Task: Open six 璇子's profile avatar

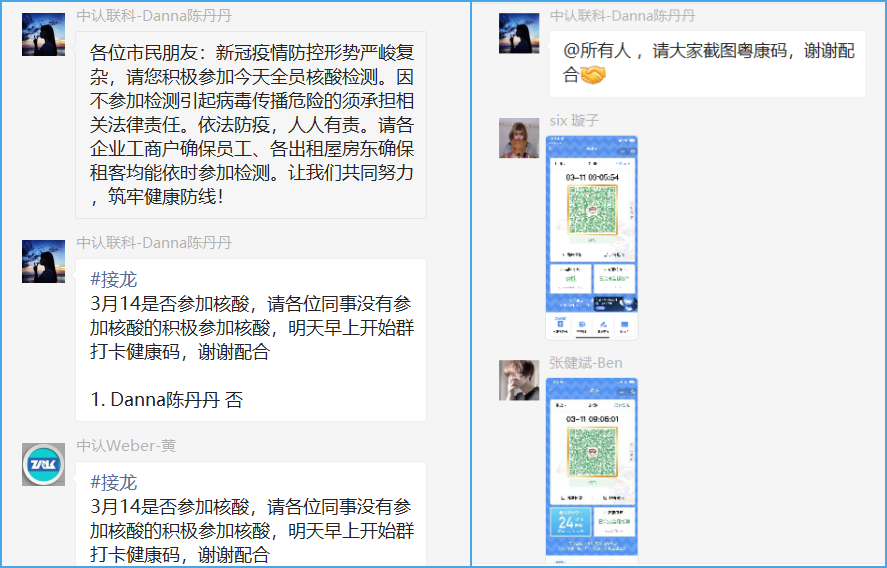Action: coord(519,137)
